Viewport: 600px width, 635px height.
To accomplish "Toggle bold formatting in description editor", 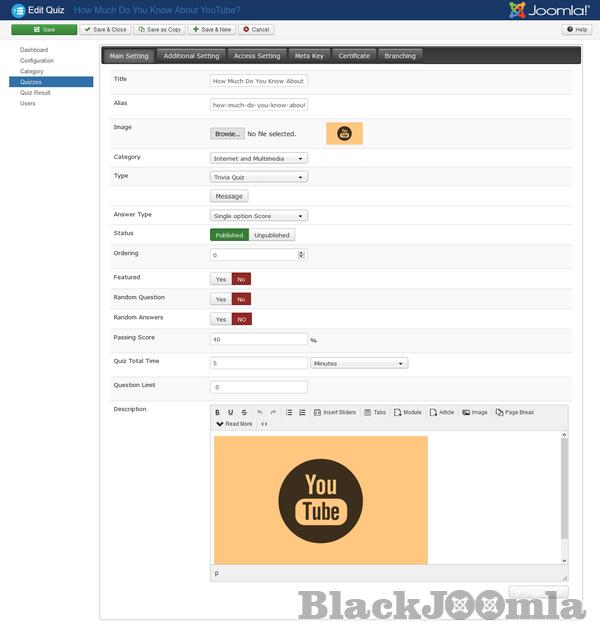I will click(218, 412).
